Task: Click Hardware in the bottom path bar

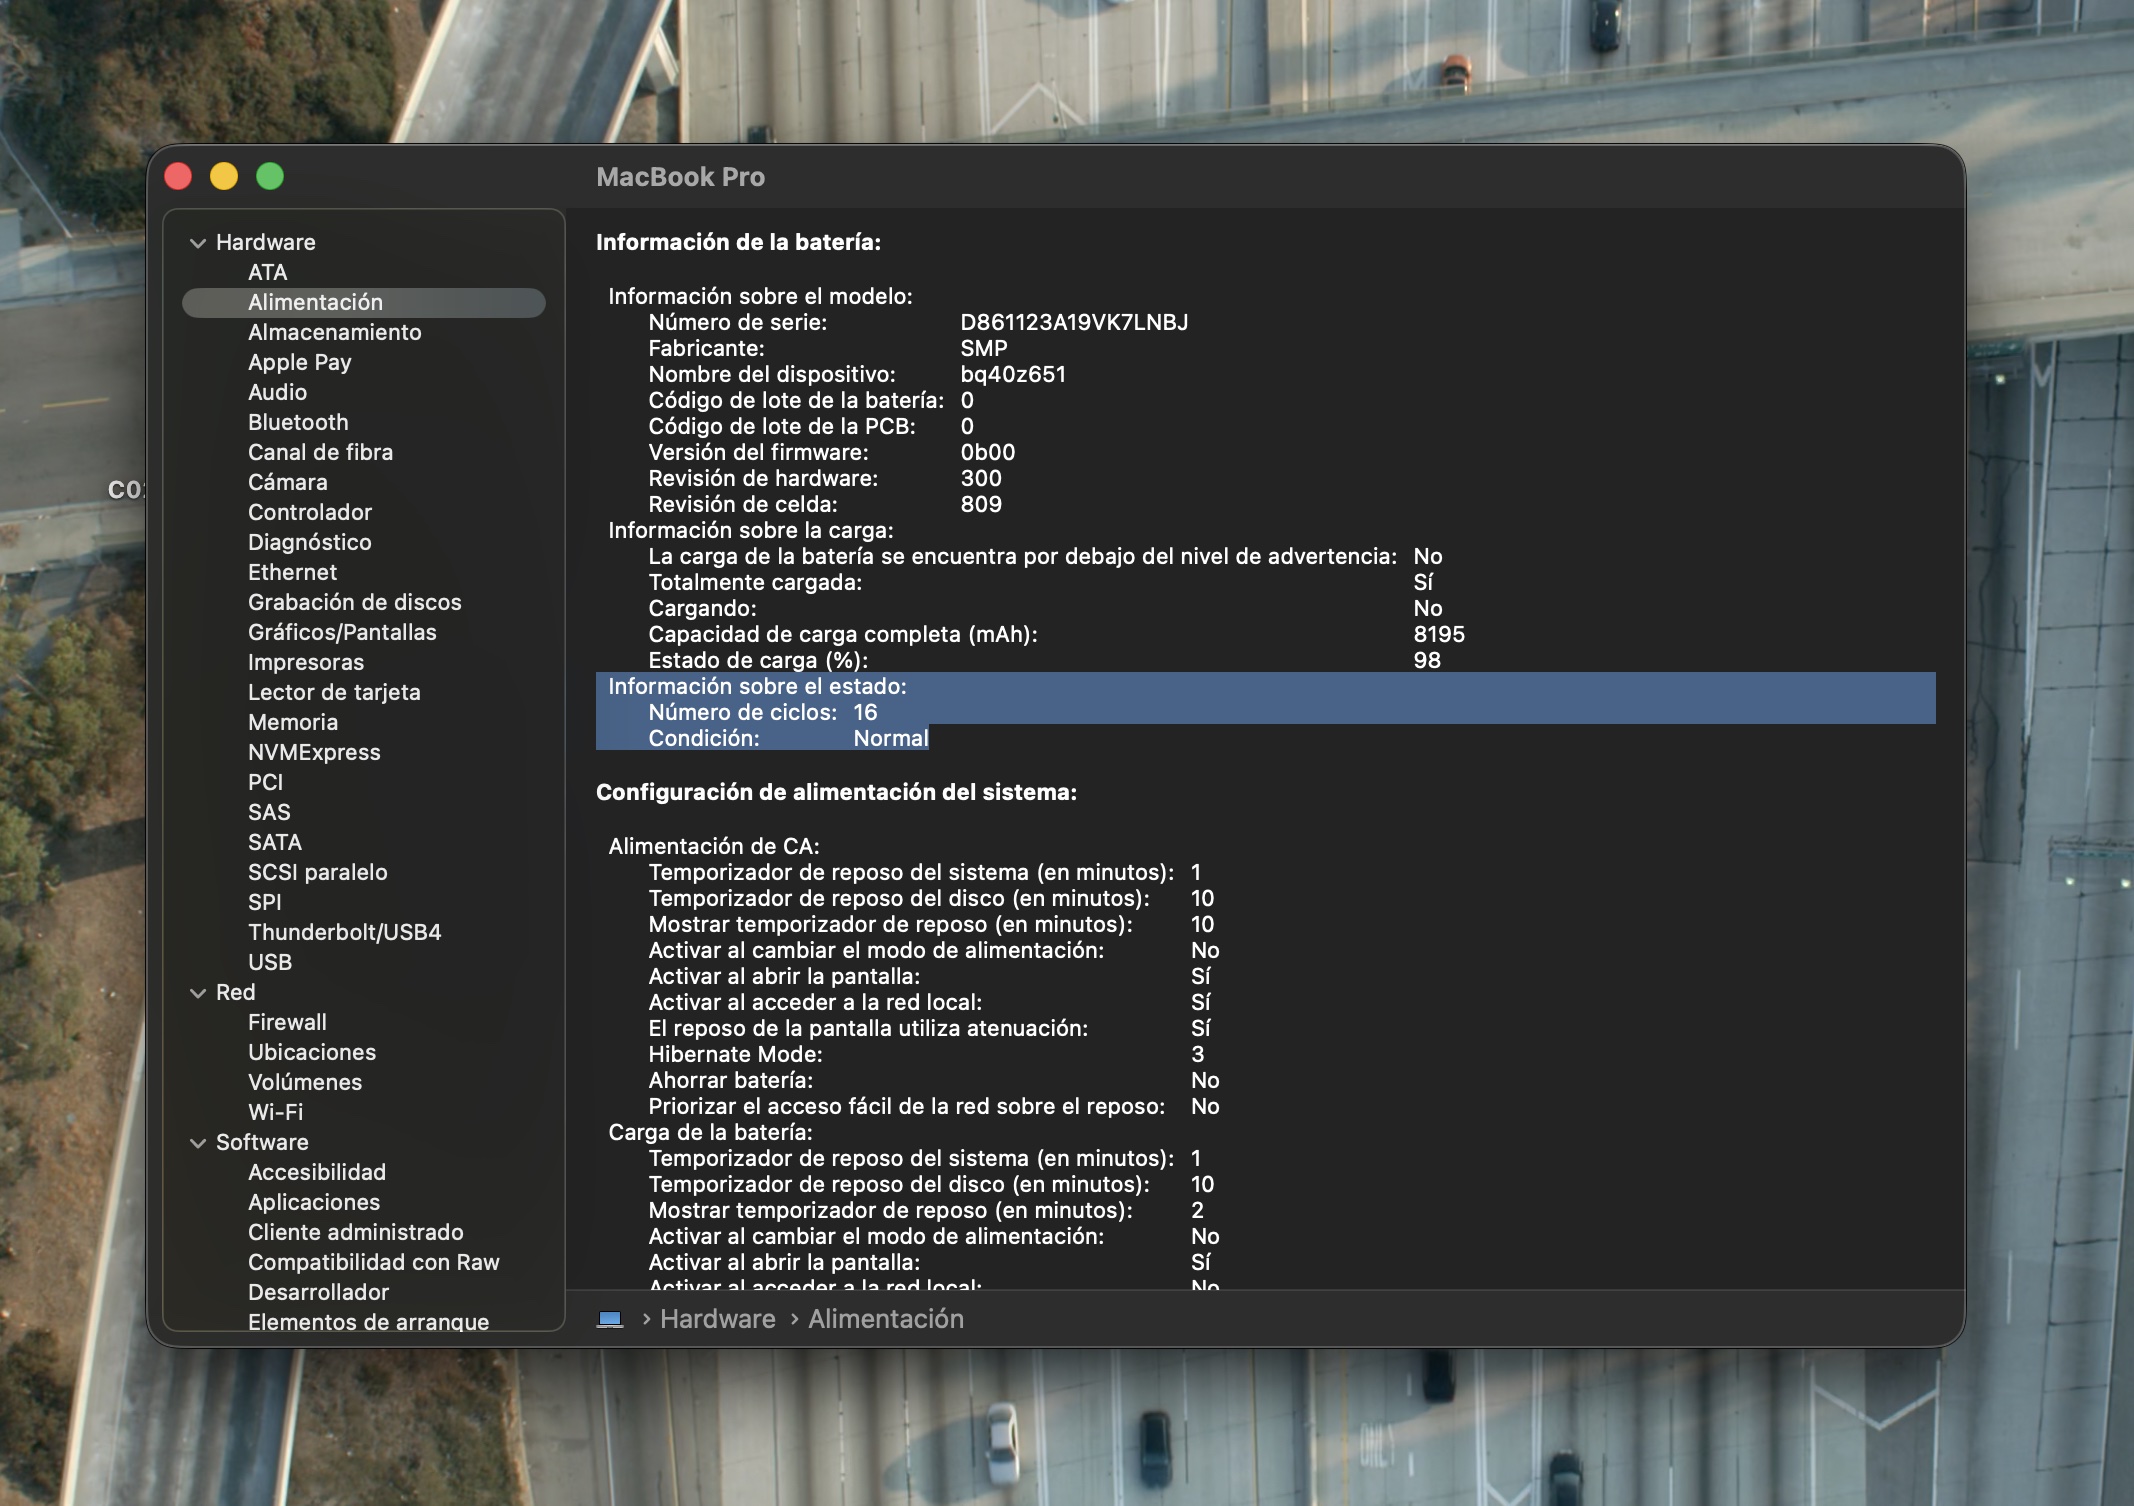Action: (x=717, y=1319)
